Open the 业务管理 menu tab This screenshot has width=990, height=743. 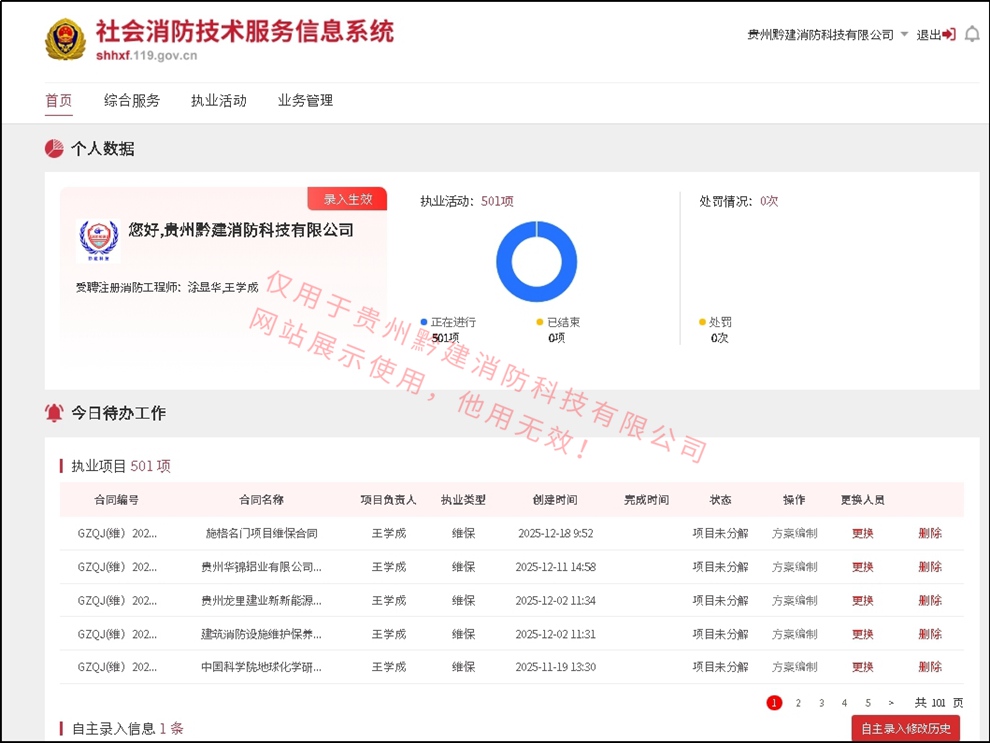[305, 101]
